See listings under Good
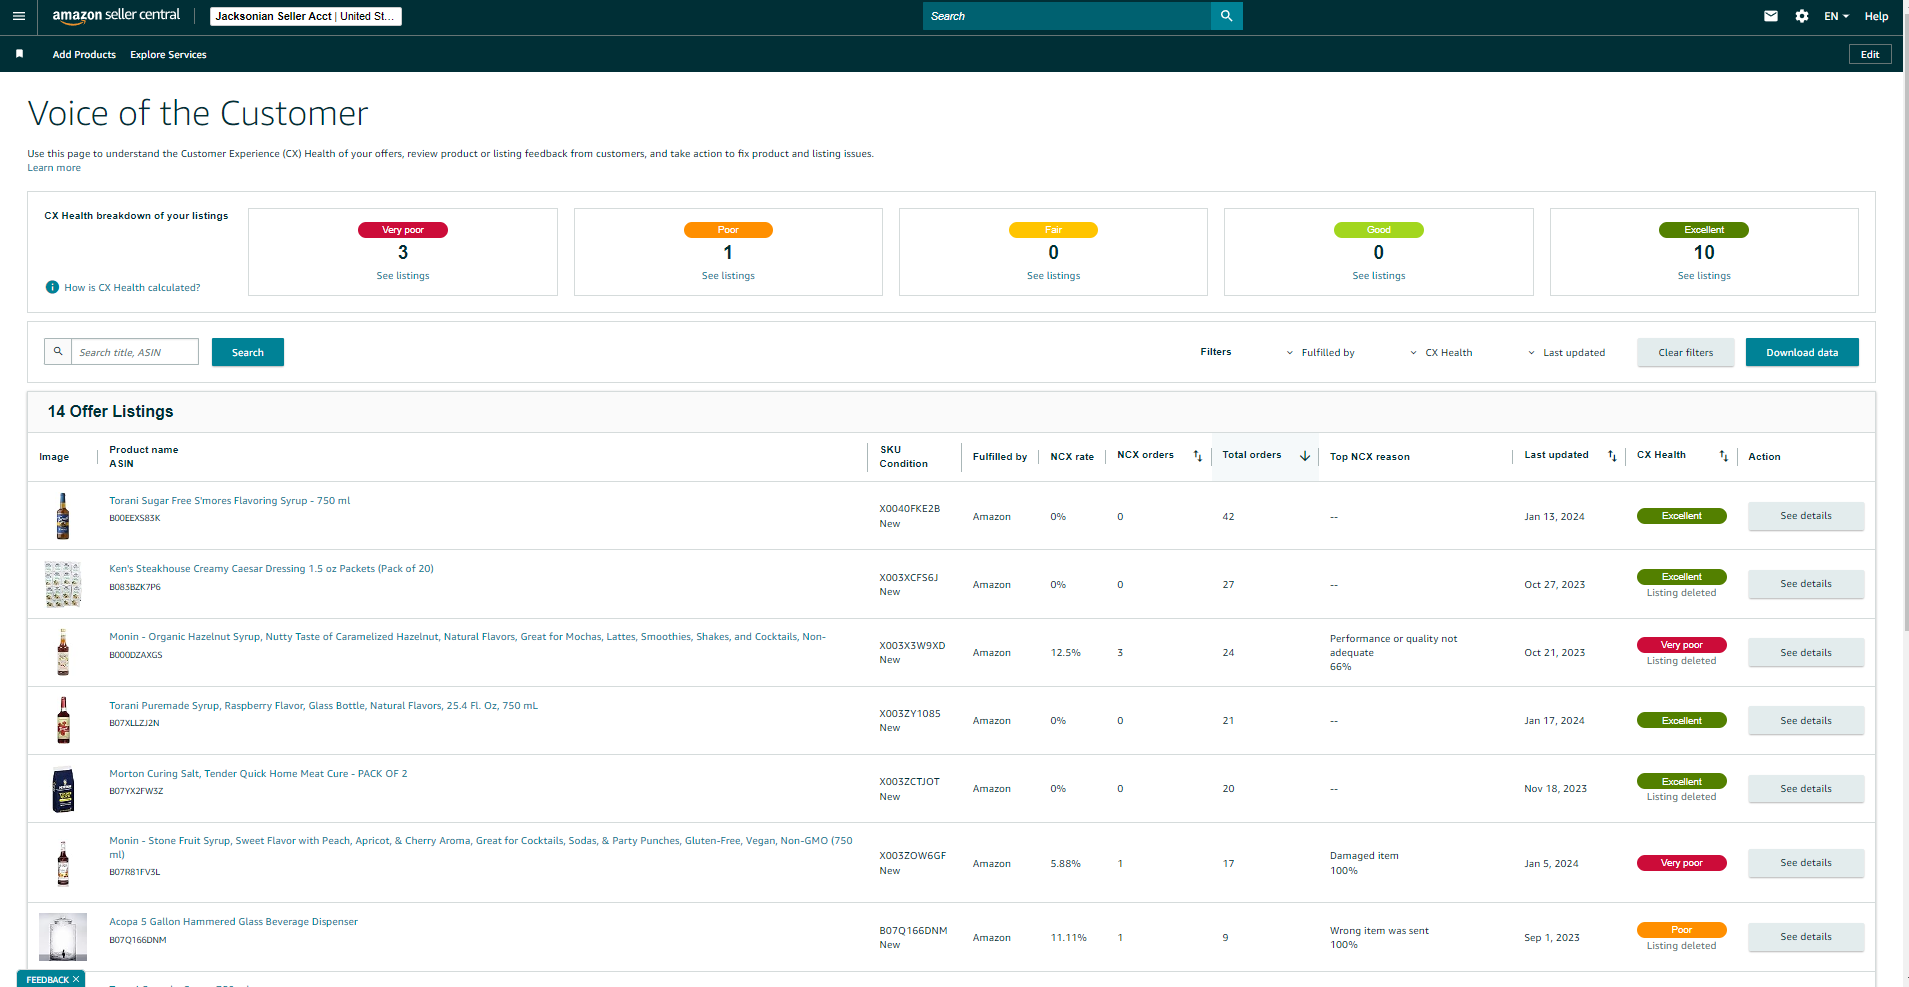The height and width of the screenshot is (987, 1909). (x=1379, y=276)
